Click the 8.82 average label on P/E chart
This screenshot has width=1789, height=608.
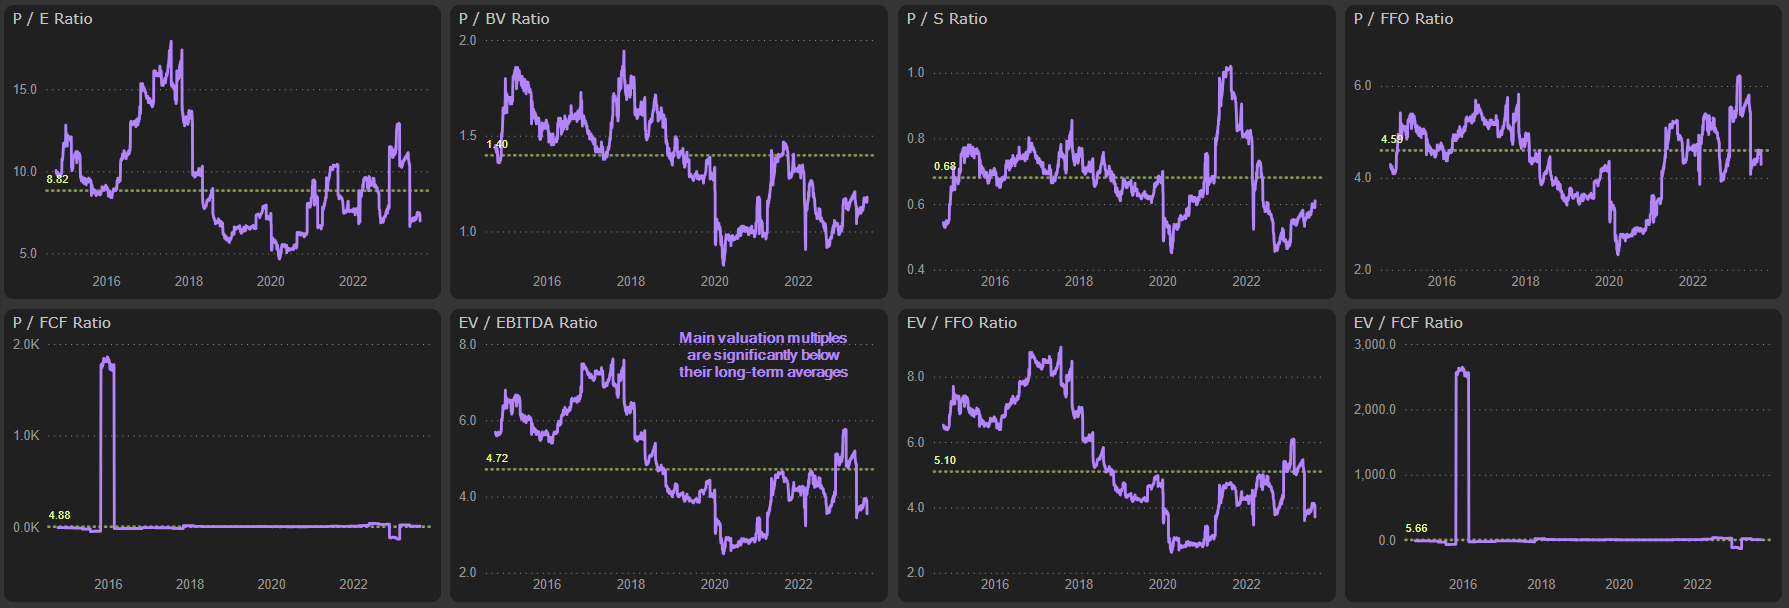(x=57, y=179)
